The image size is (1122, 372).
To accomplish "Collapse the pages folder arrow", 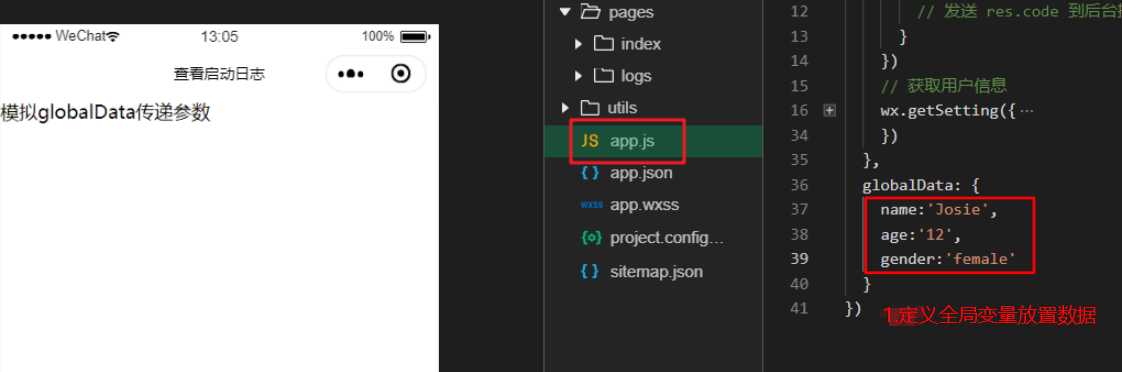I will pos(565,11).
